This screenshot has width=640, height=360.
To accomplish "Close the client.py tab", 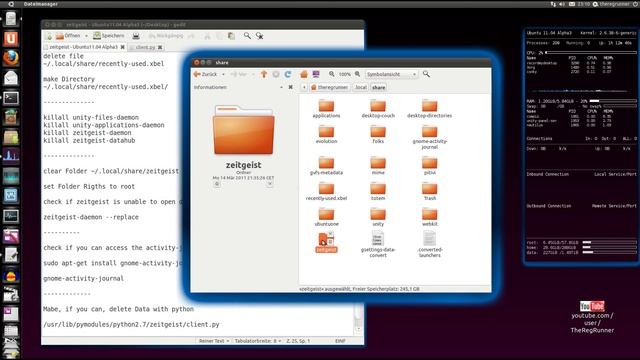I will pos(160,47).
